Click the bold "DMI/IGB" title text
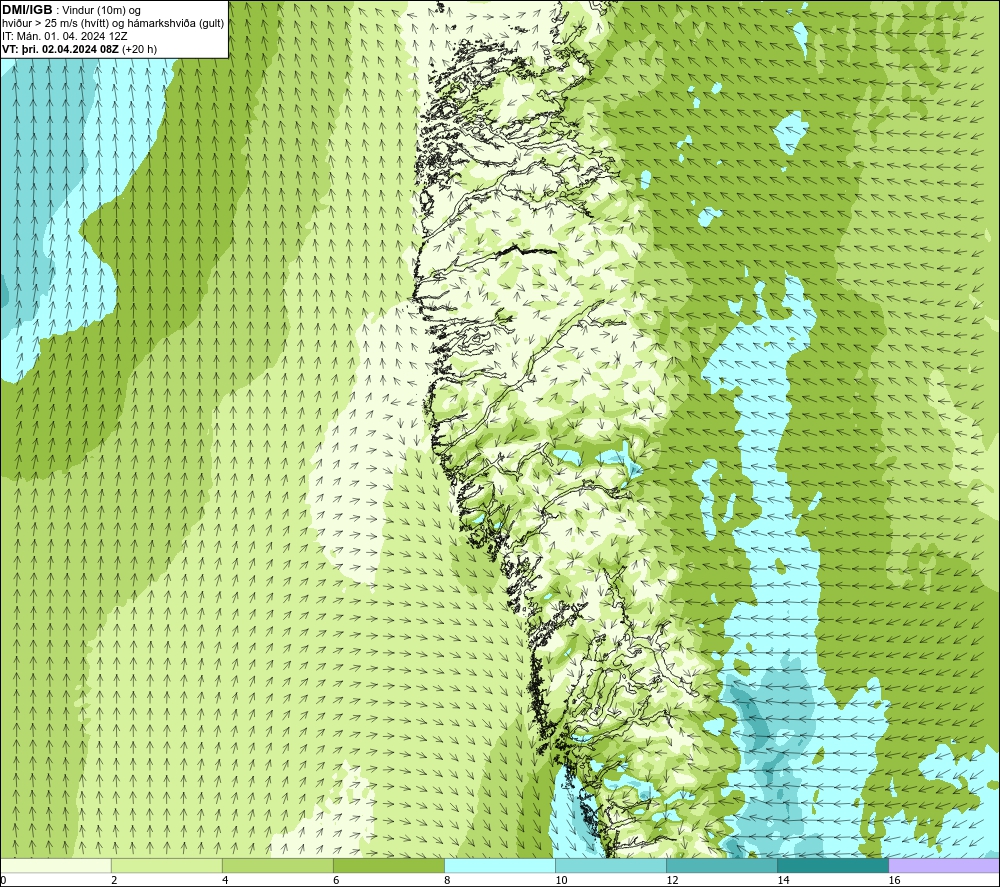The image size is (1000, 887). (x=27, y=10)
